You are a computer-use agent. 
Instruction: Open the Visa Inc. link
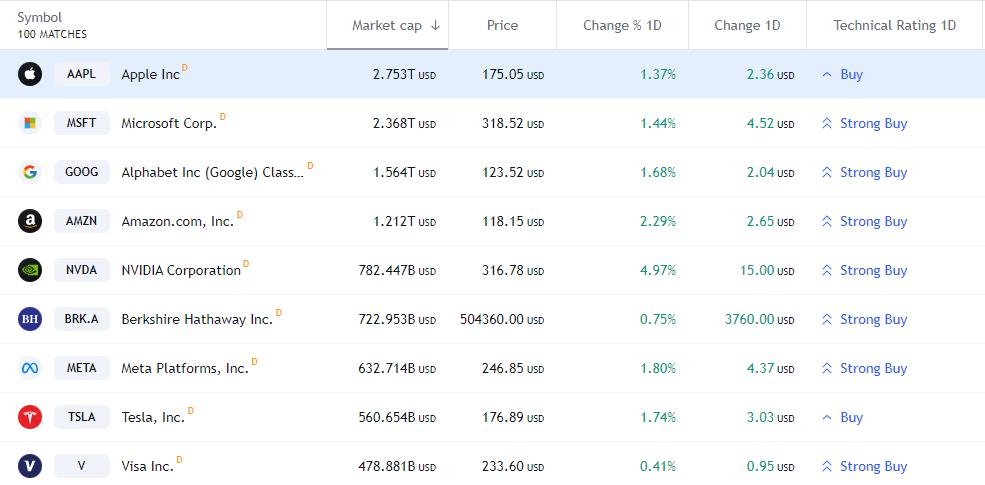click(x=147, y=467)
